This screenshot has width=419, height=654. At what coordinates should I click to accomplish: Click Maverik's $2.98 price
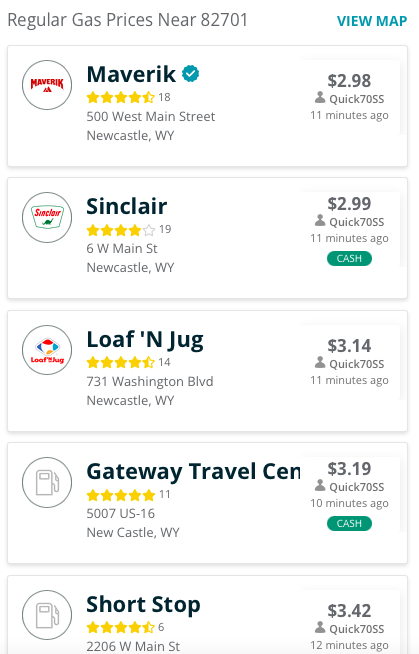click(349, 80)
